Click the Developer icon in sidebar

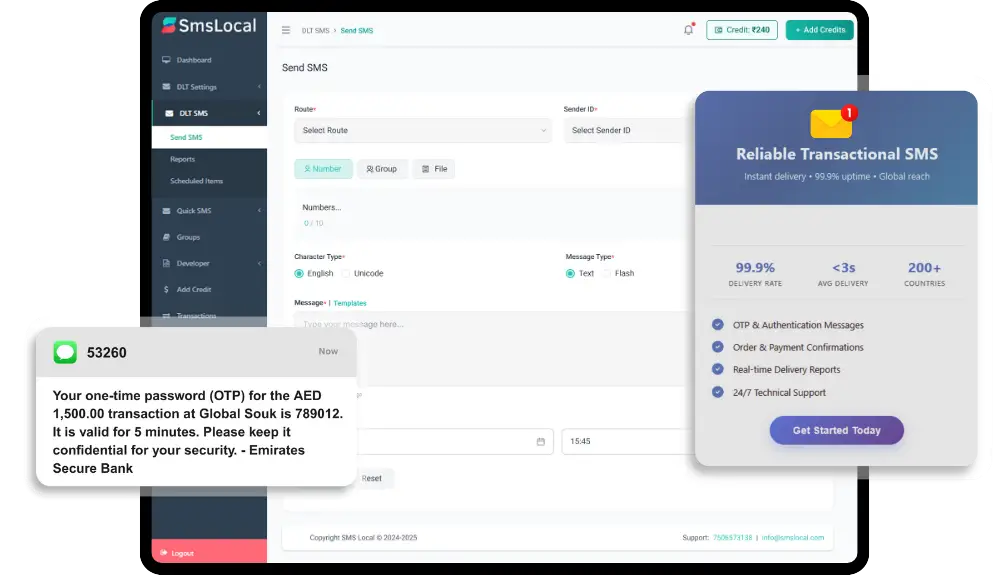tap(166, 263)
